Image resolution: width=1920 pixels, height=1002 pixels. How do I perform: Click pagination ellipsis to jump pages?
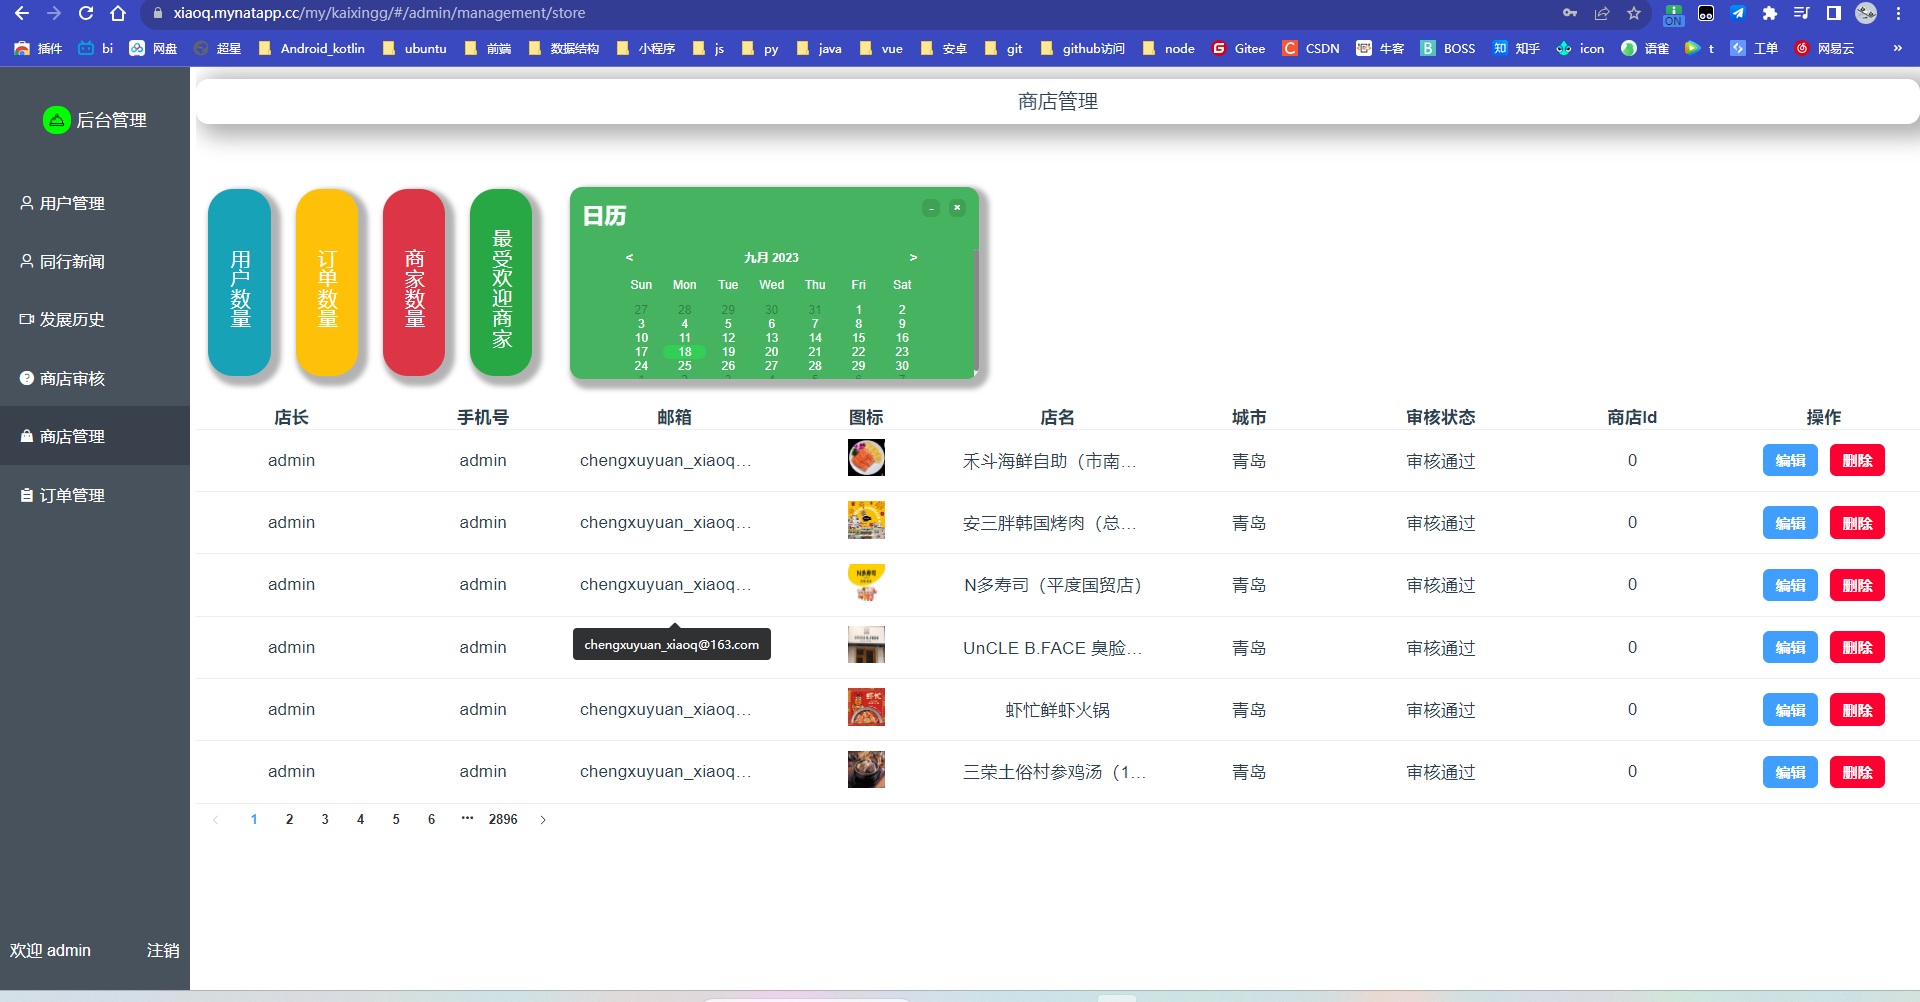point(467,818)
